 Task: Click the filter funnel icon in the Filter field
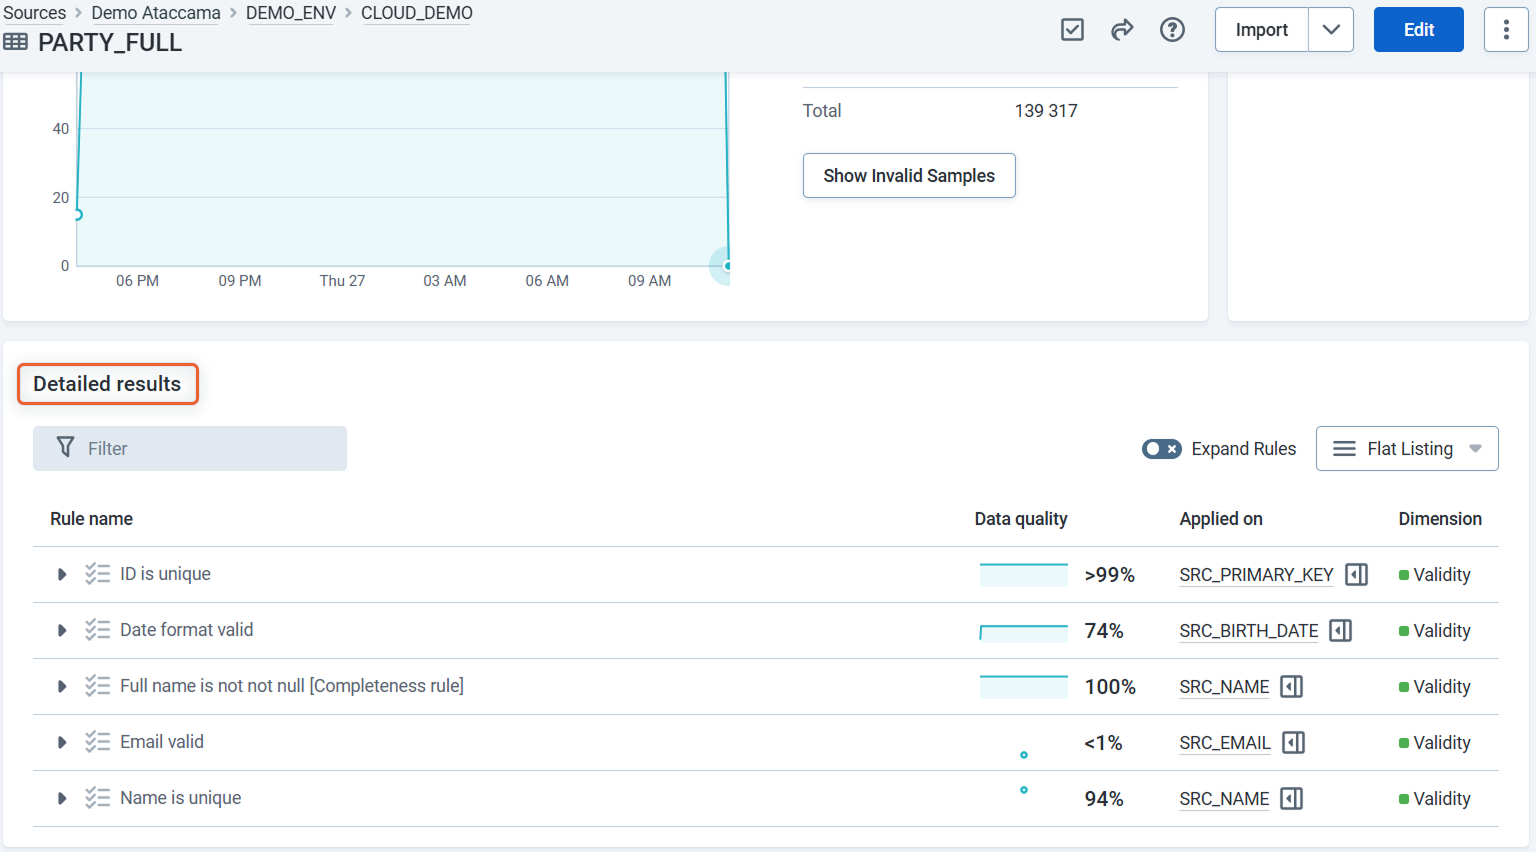65,448
